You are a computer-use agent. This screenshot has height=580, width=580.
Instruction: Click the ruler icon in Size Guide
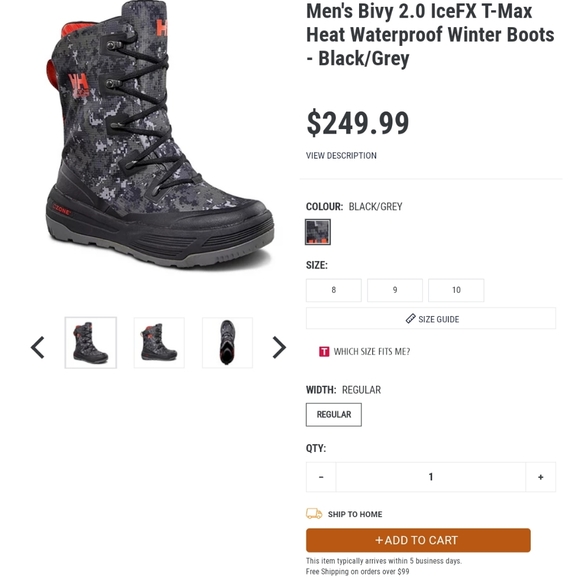point(410,319)
